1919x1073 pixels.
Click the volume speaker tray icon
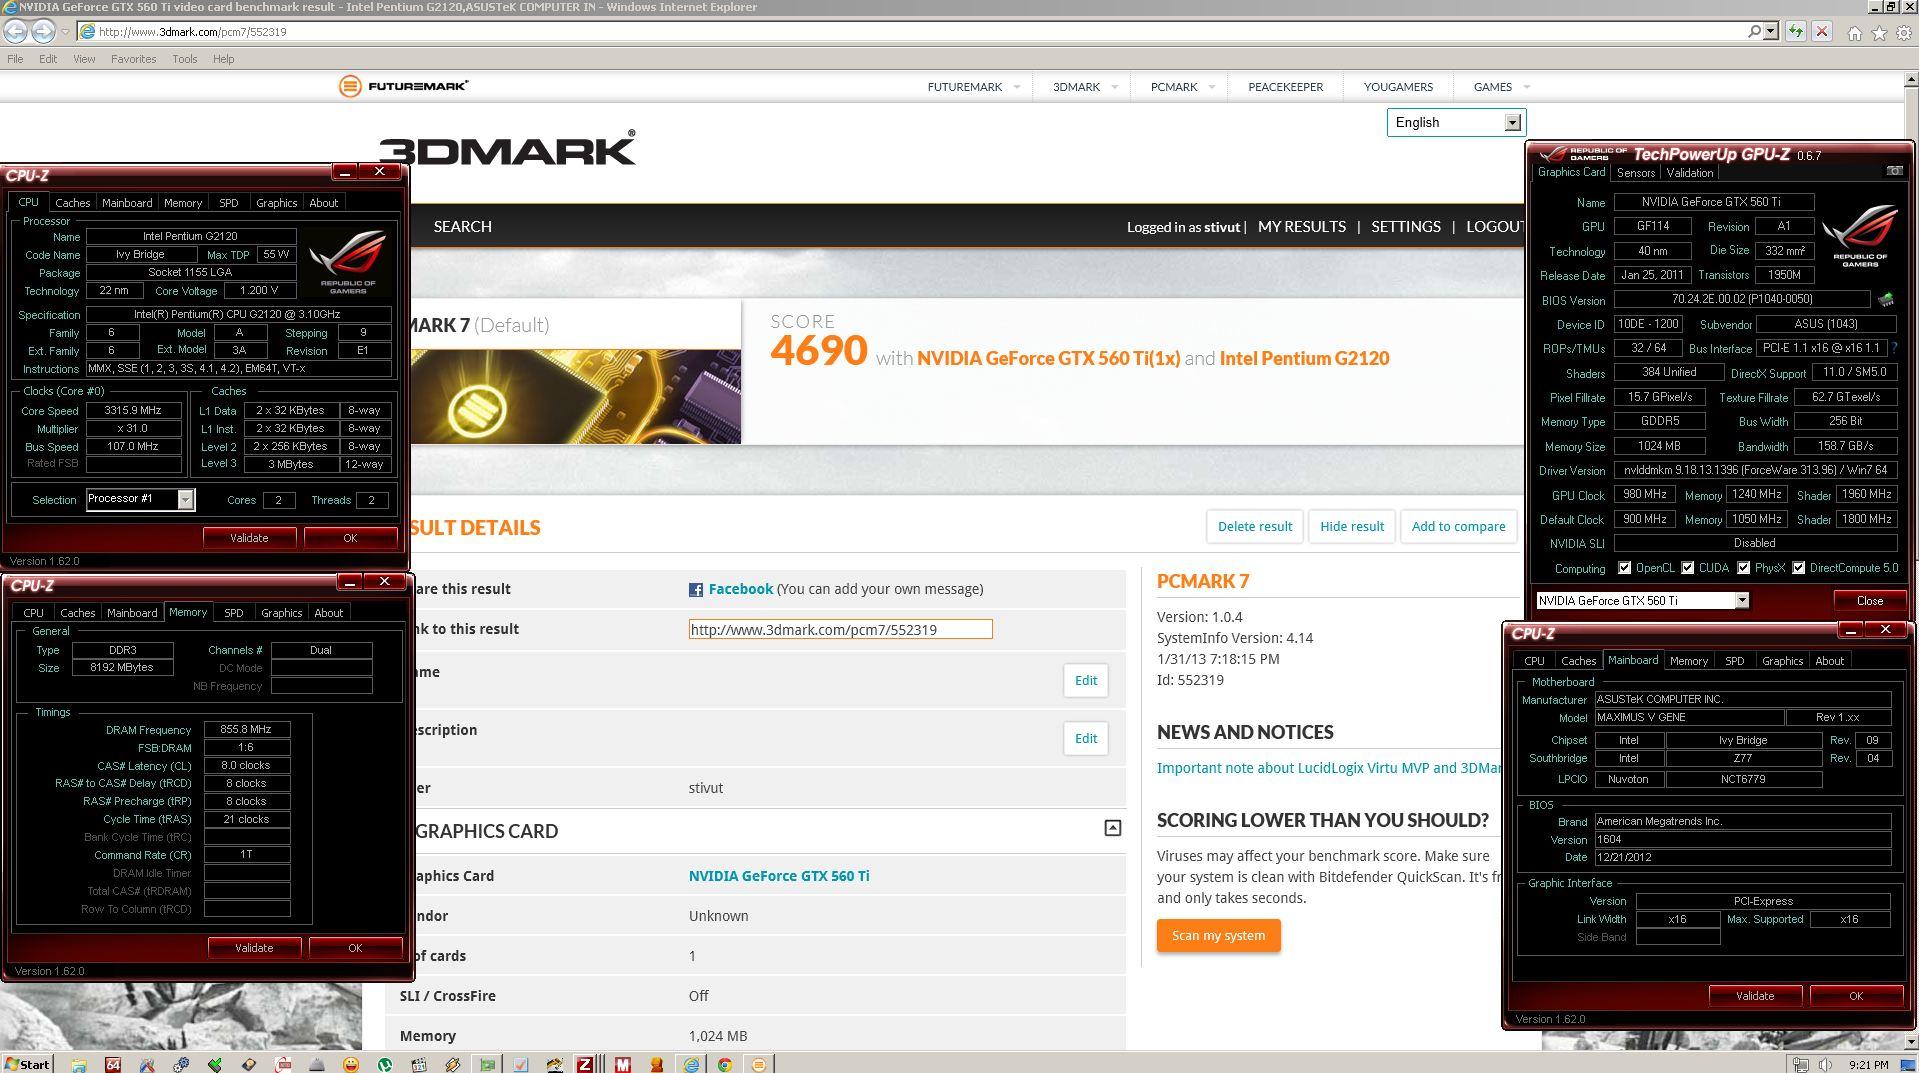pyautogui.click(x=1826, y=1064)
